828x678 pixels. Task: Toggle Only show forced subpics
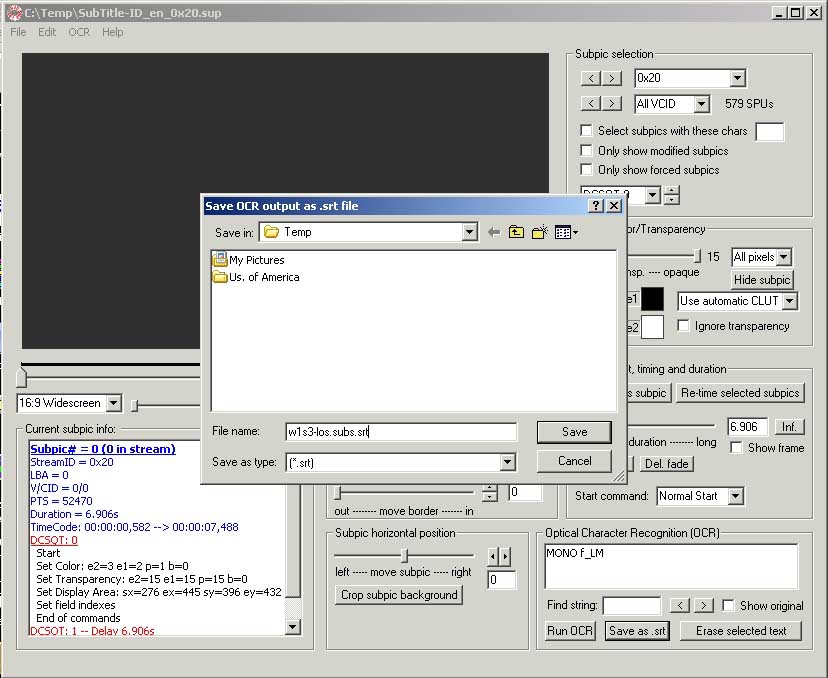click(x=586, y=169)
